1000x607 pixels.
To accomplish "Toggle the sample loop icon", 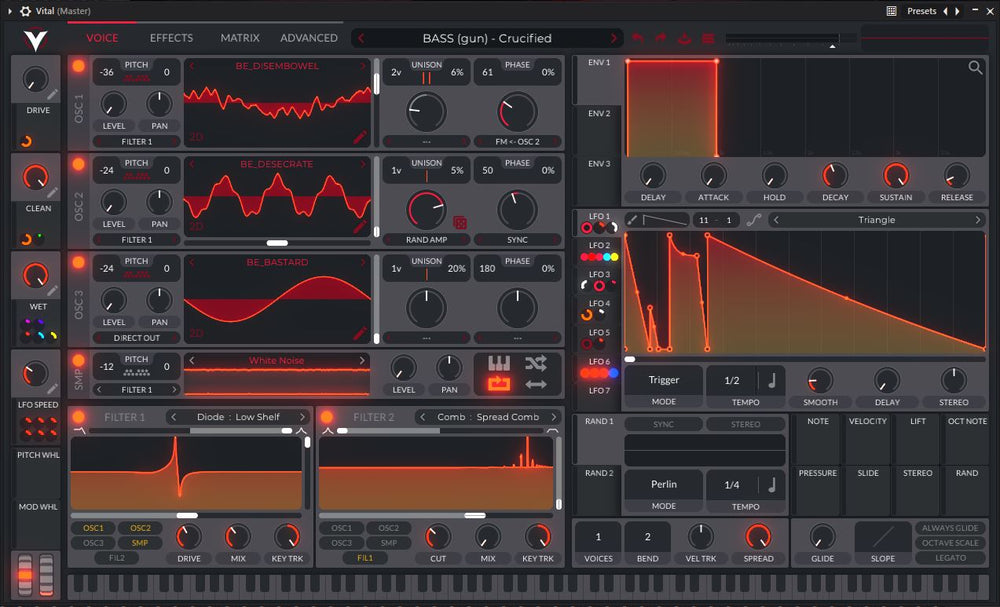I will click(x=497, y=384).
